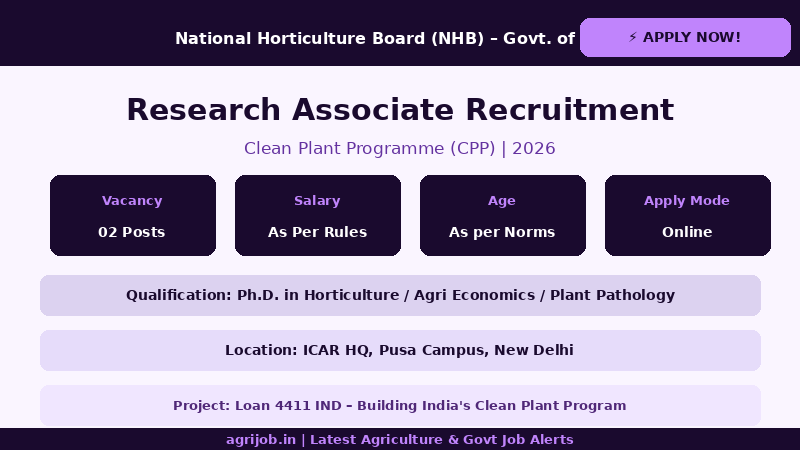Open the Salary As Per Rules card

[x=318, y=215]
